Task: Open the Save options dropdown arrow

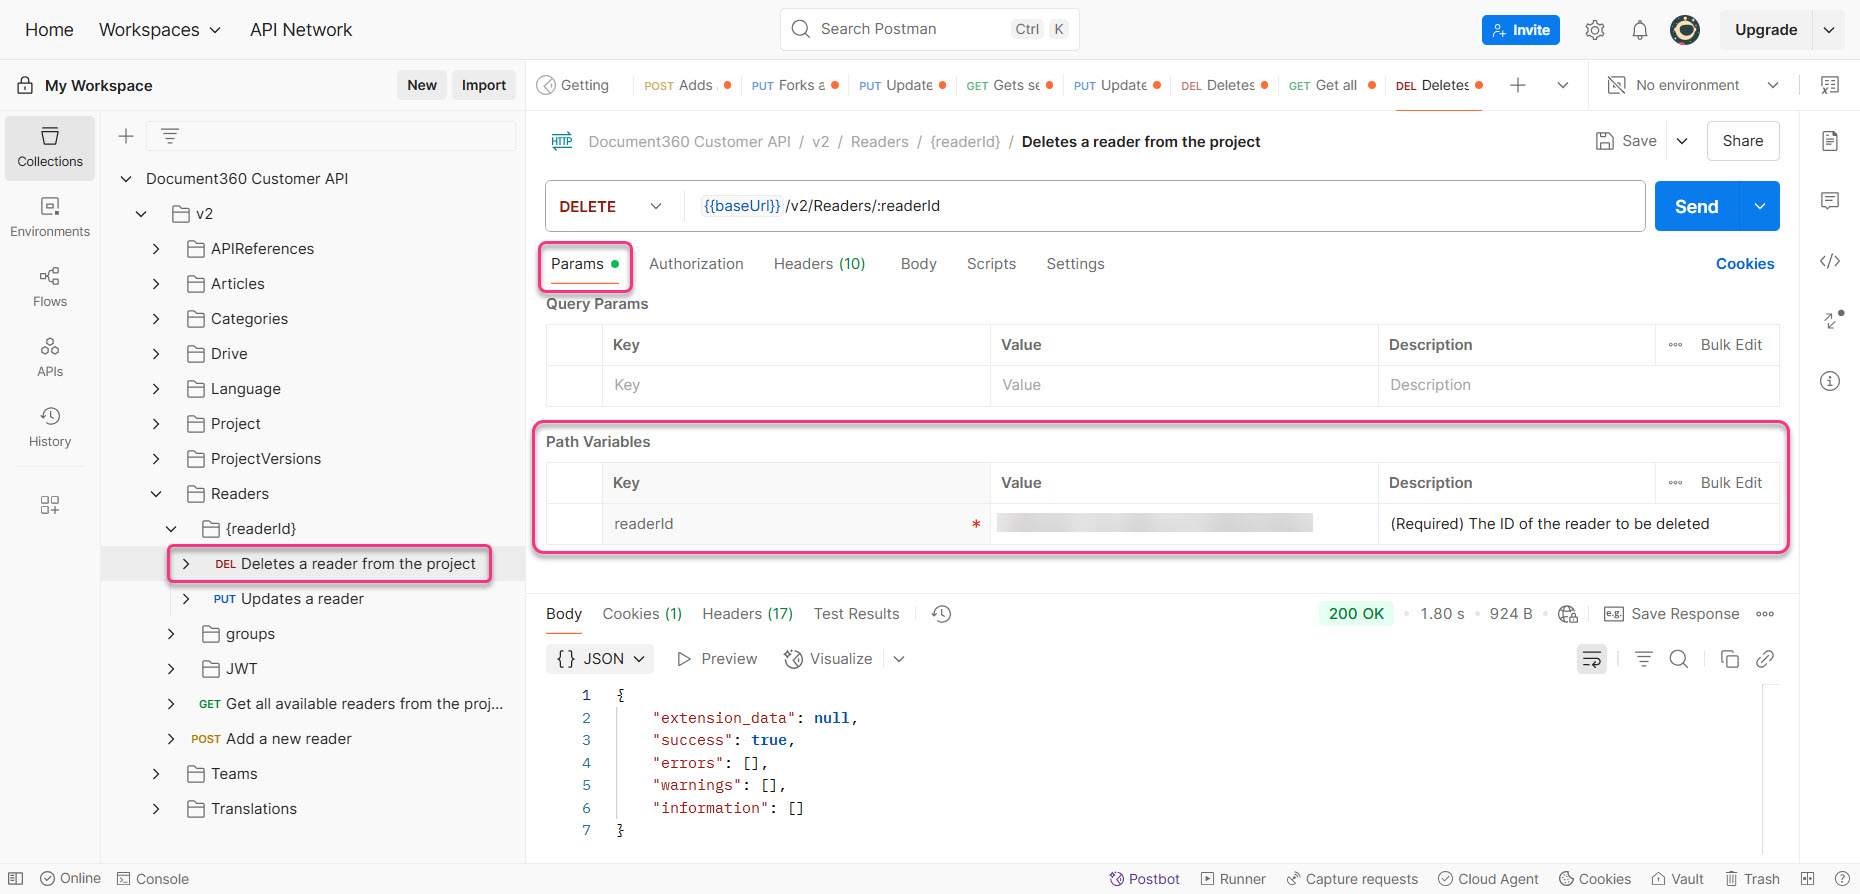Action: click(1682, 141)
